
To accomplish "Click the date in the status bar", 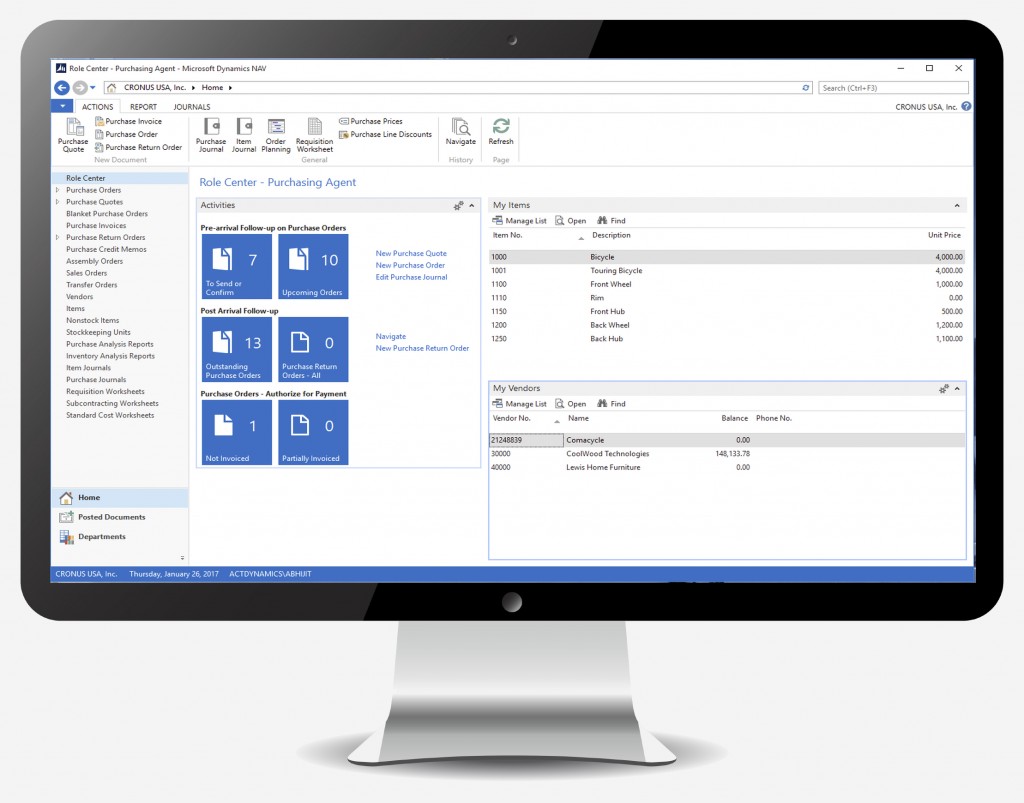I will click(174, 574).
